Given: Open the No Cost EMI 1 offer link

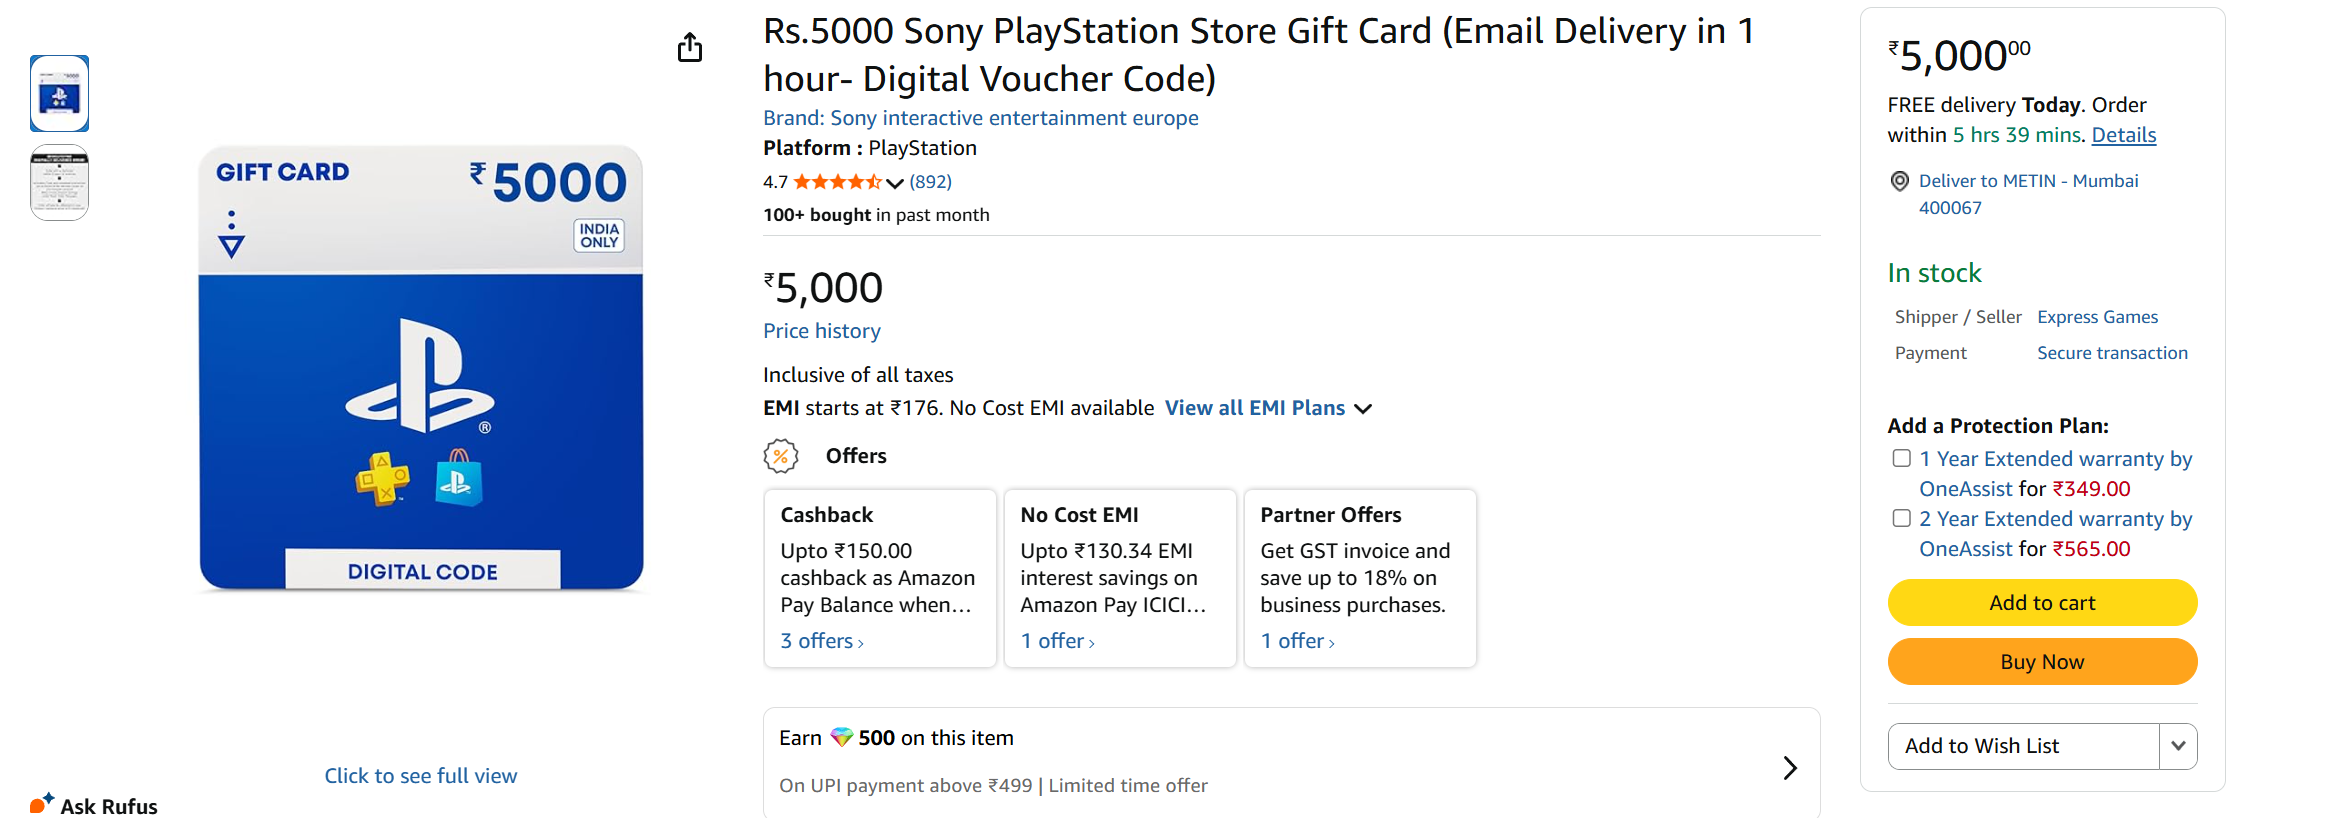Looking at the screenshot, I should tap(1057, 641).
